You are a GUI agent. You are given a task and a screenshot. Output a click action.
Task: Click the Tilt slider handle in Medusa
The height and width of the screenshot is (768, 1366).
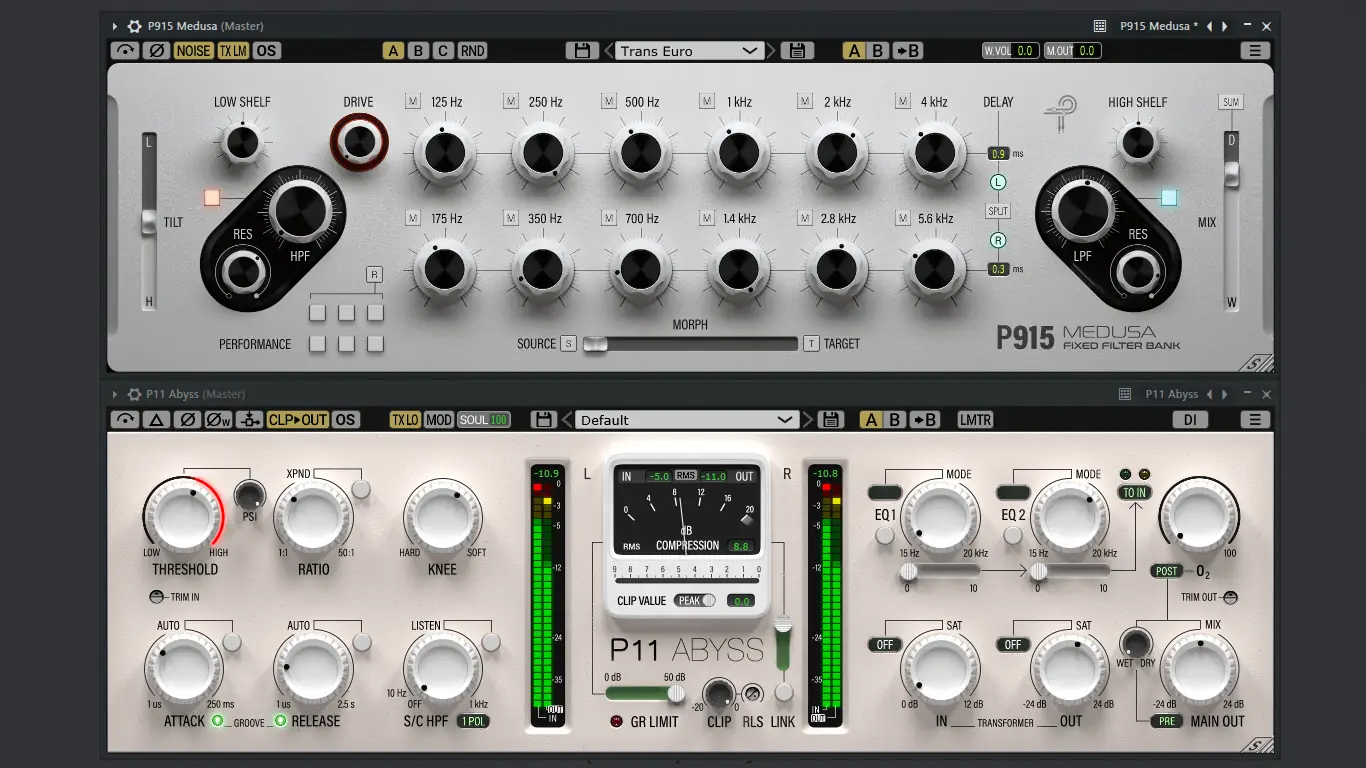click(148, 223)
